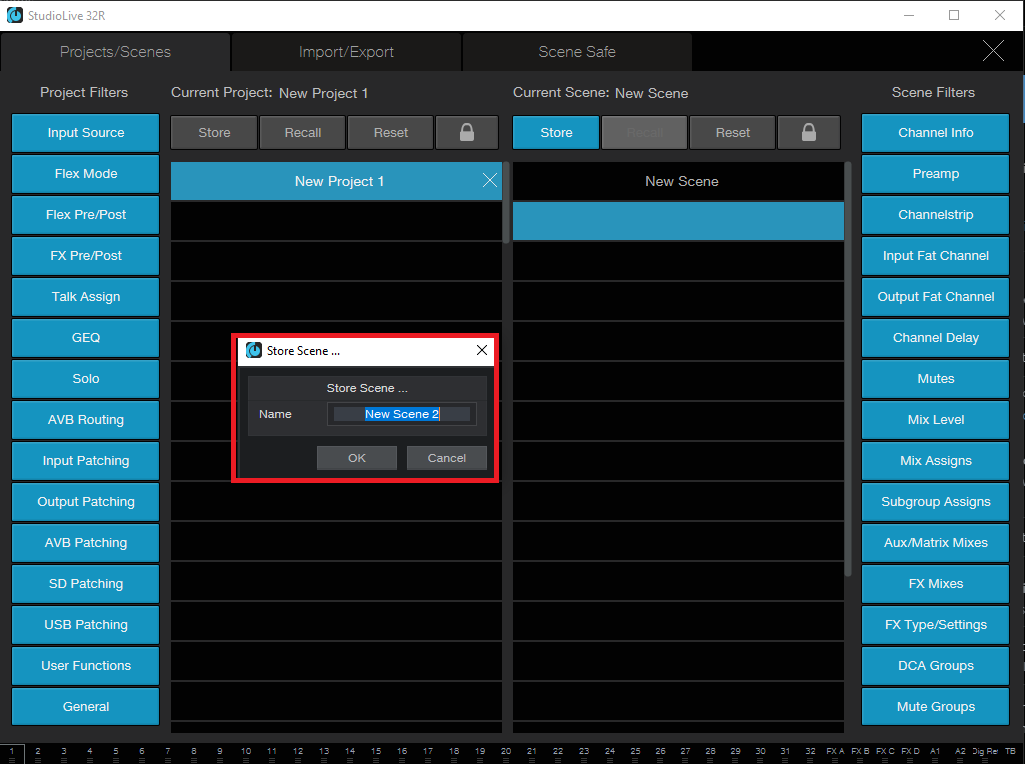Toggle the Output Patching filter
This screenshot has height=764, width=1025.
tap(86, 502)
